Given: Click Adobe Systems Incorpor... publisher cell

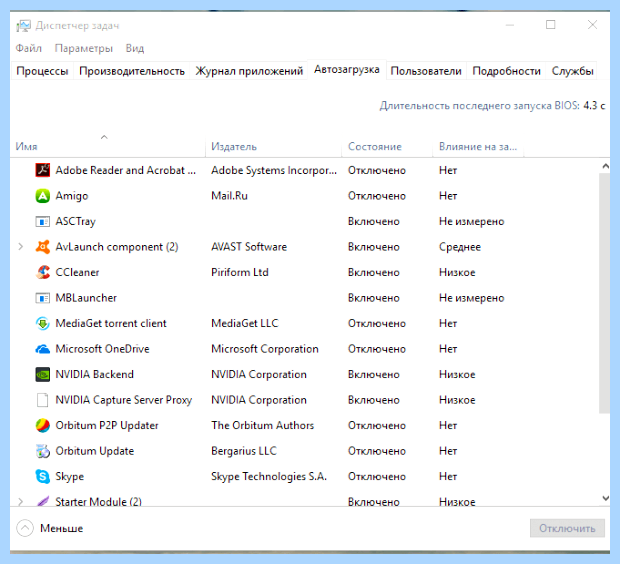Looking at the screenshot, I should pyautogui.click(x=274, y=170).
